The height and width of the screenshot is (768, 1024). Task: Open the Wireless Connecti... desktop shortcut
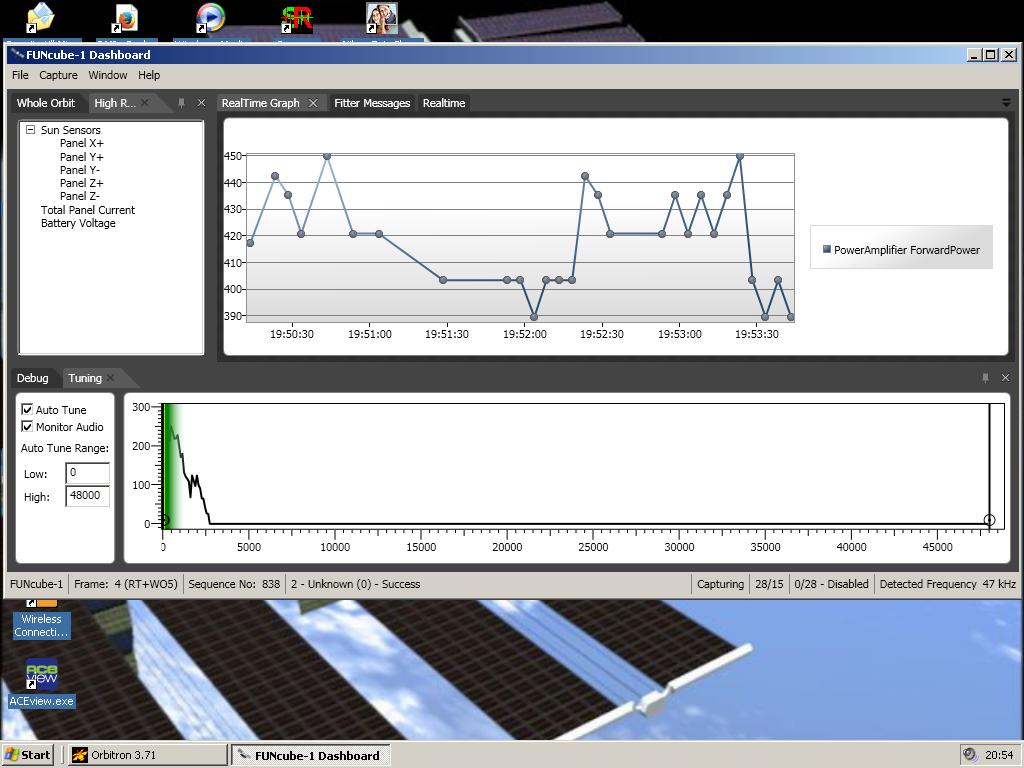[41, 619]
